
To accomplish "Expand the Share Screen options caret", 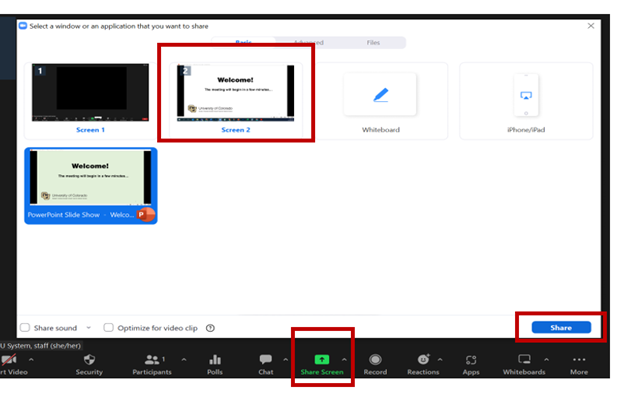I will [344, 360].
